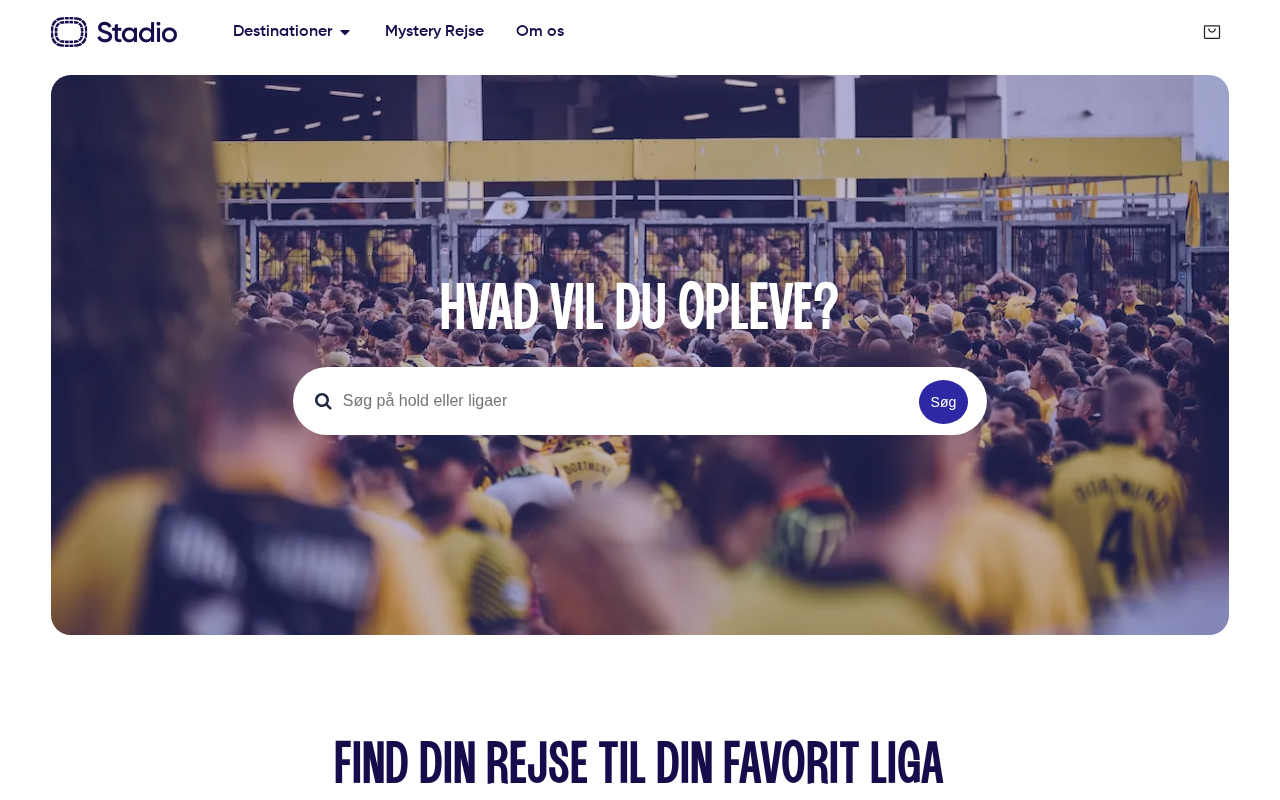Open the Om os page
The width and height of the screenshot is (1280, 800).
tap(540, 31)
